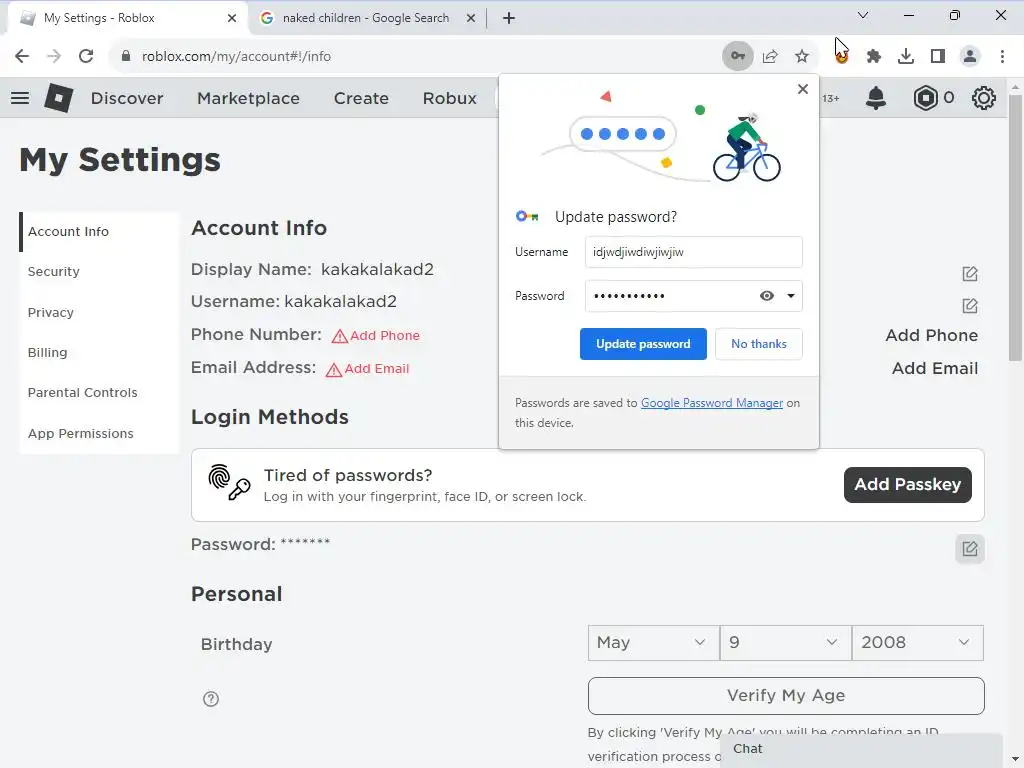Click the black Add Email button on right
Viewport: 1024px width, 768px height.
935,368
